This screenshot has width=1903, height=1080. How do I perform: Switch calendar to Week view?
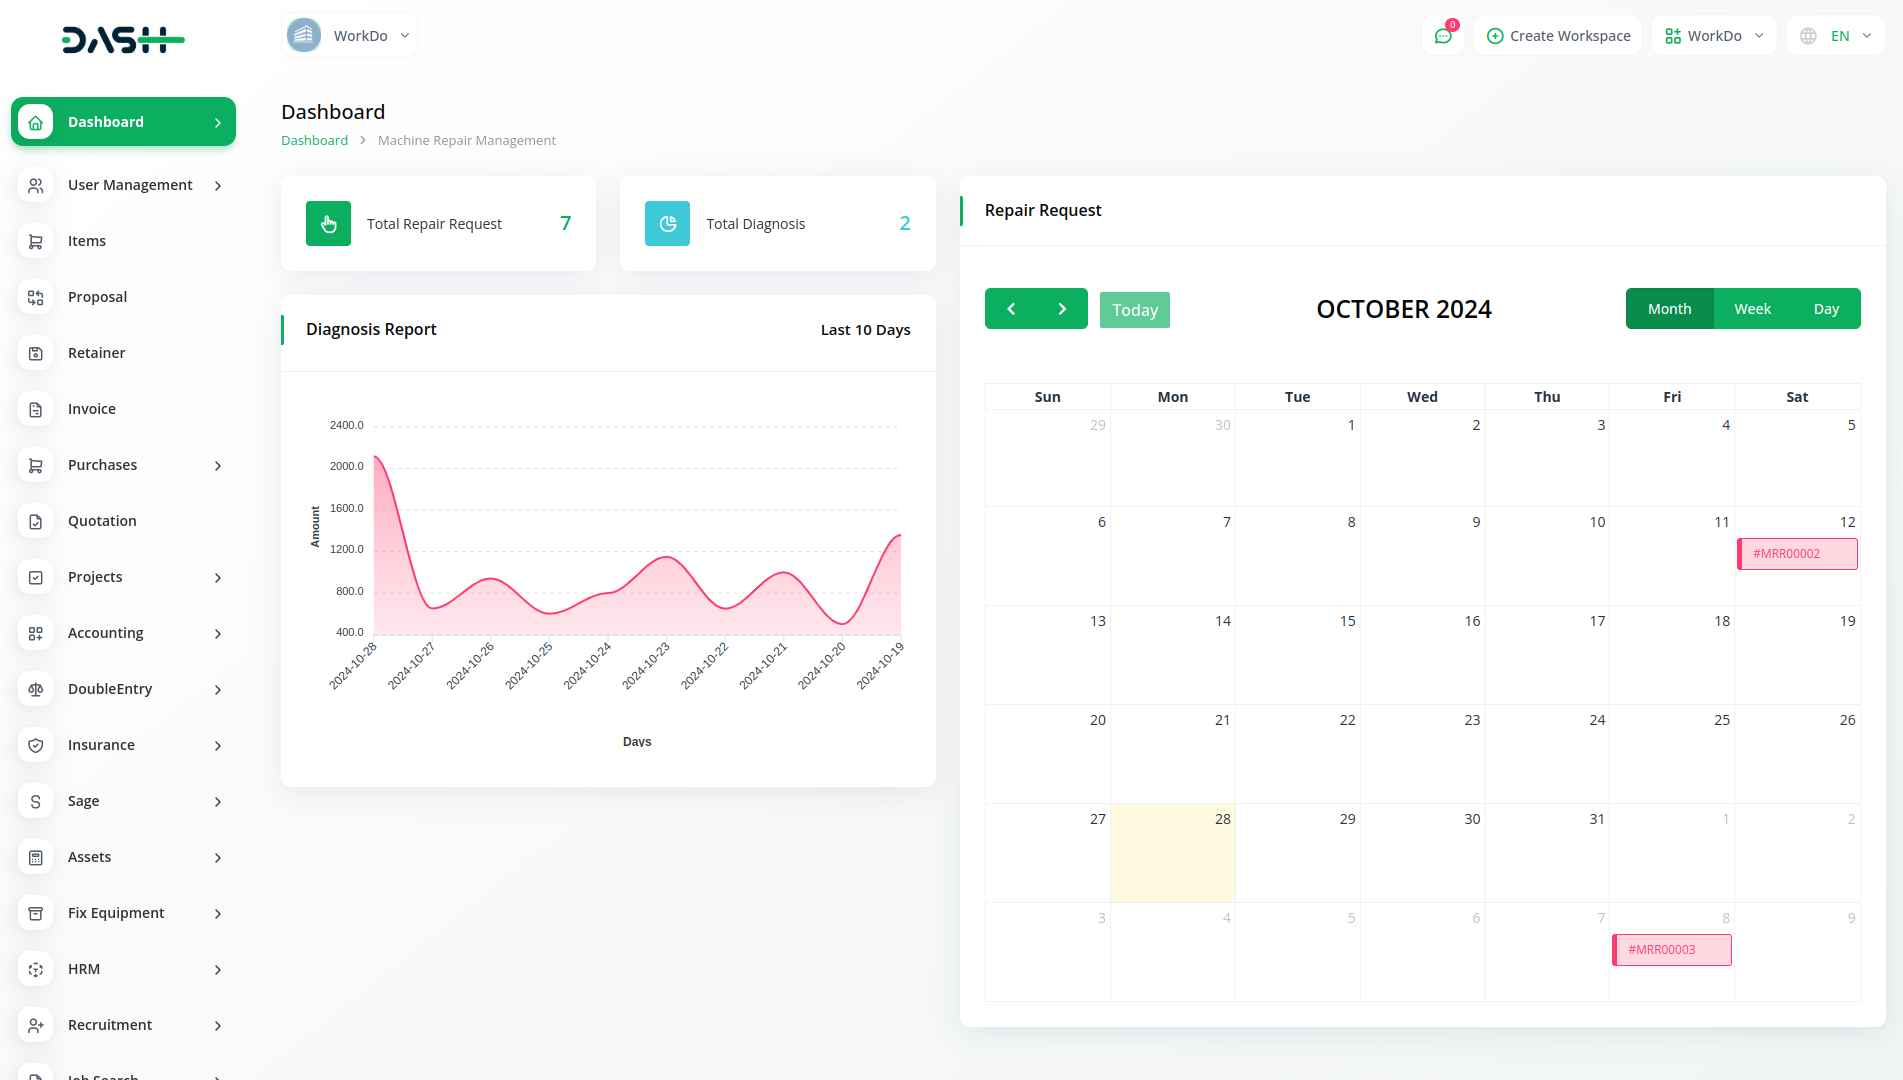click(1752, 309)
